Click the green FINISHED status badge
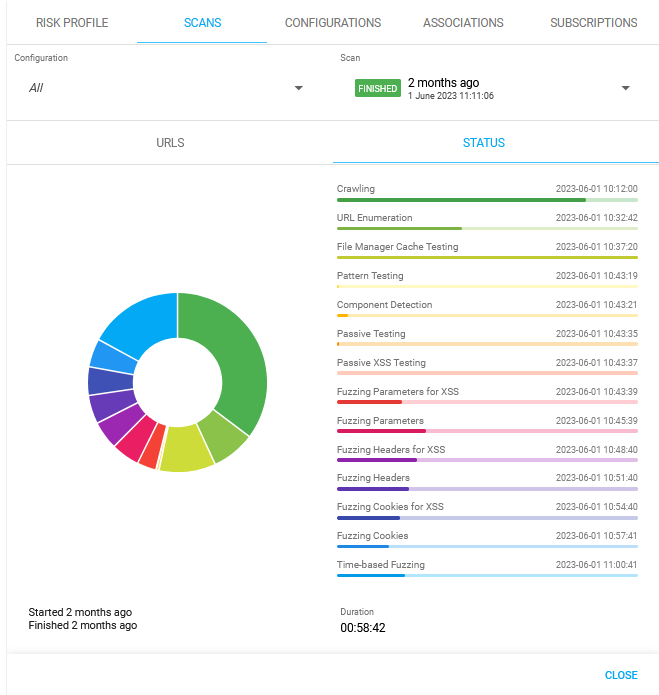 pyautogui.click(x=378, y=88)
